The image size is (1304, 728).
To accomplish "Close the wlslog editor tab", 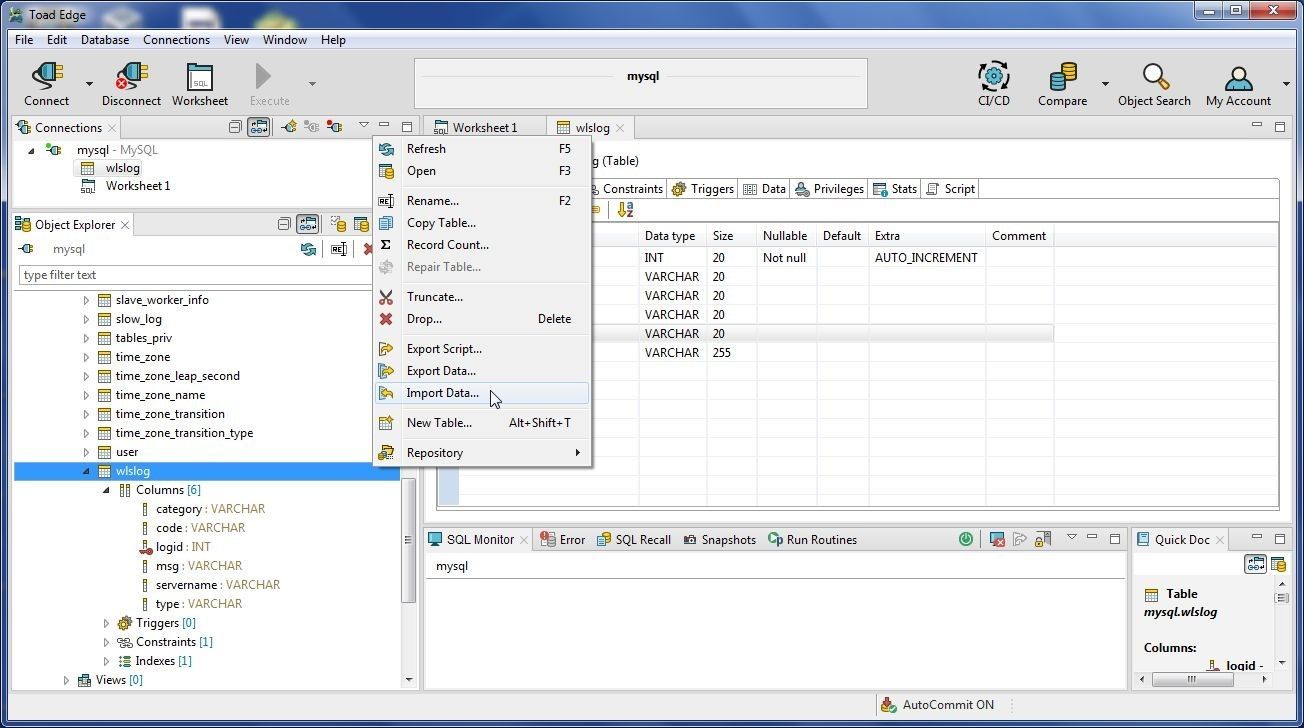I will (x=620, y=128).
